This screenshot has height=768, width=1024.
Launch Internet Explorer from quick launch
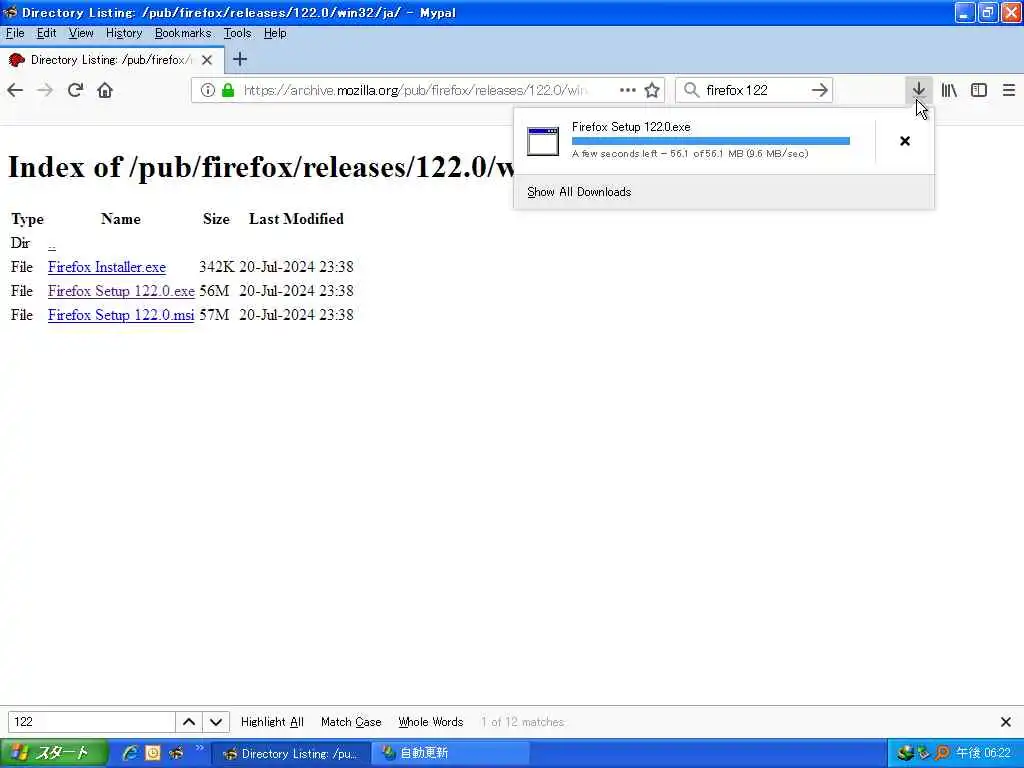tap(129, 753)
